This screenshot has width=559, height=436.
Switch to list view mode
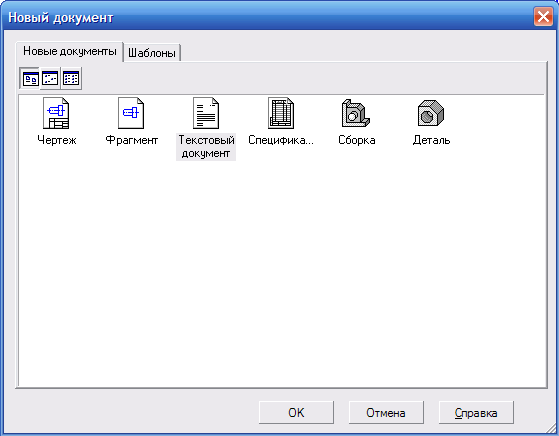[71, 78]
